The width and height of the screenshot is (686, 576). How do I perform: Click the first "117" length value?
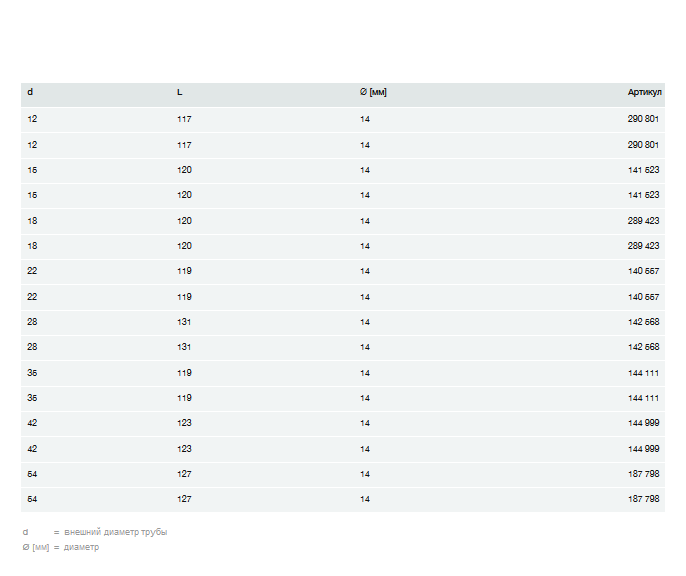[184, 119]
